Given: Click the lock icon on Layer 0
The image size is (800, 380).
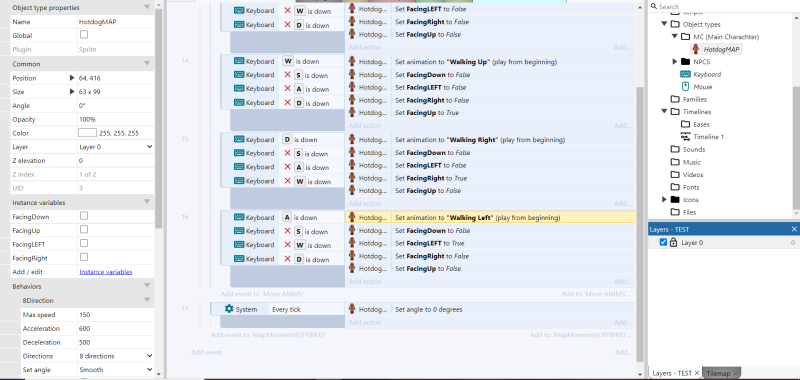Looking at the screenshot, I should pos(673,242).
